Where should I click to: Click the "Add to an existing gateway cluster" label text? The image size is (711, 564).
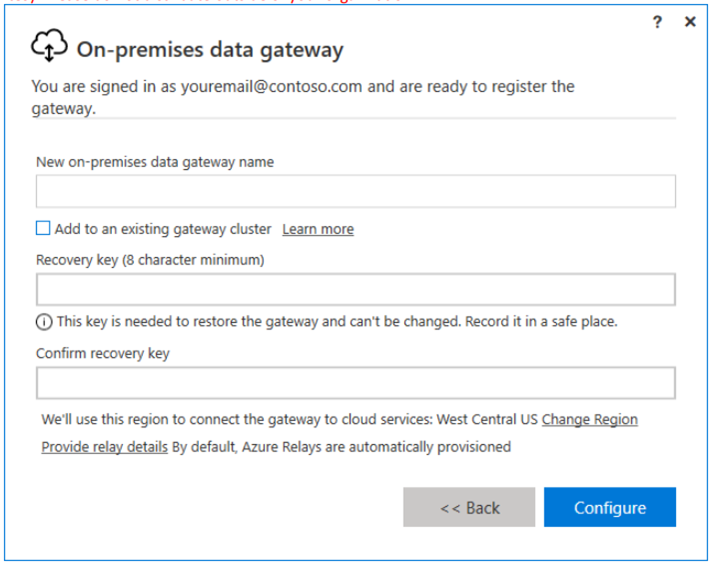coord(163,229)
